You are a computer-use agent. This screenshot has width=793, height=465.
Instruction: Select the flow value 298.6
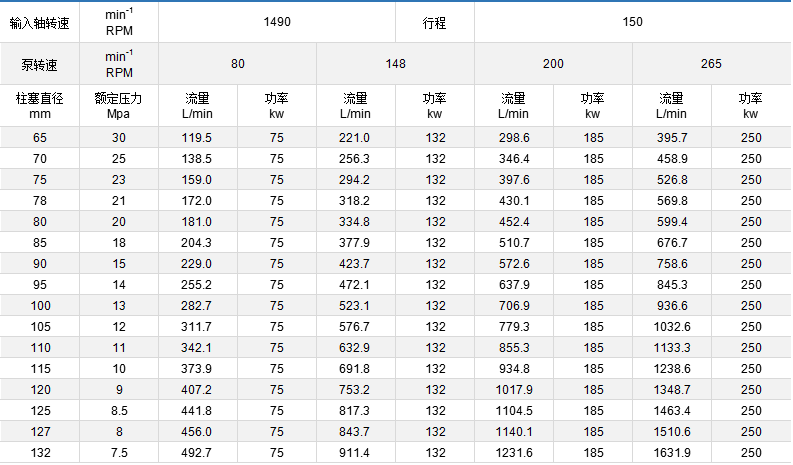pos(514,138)
